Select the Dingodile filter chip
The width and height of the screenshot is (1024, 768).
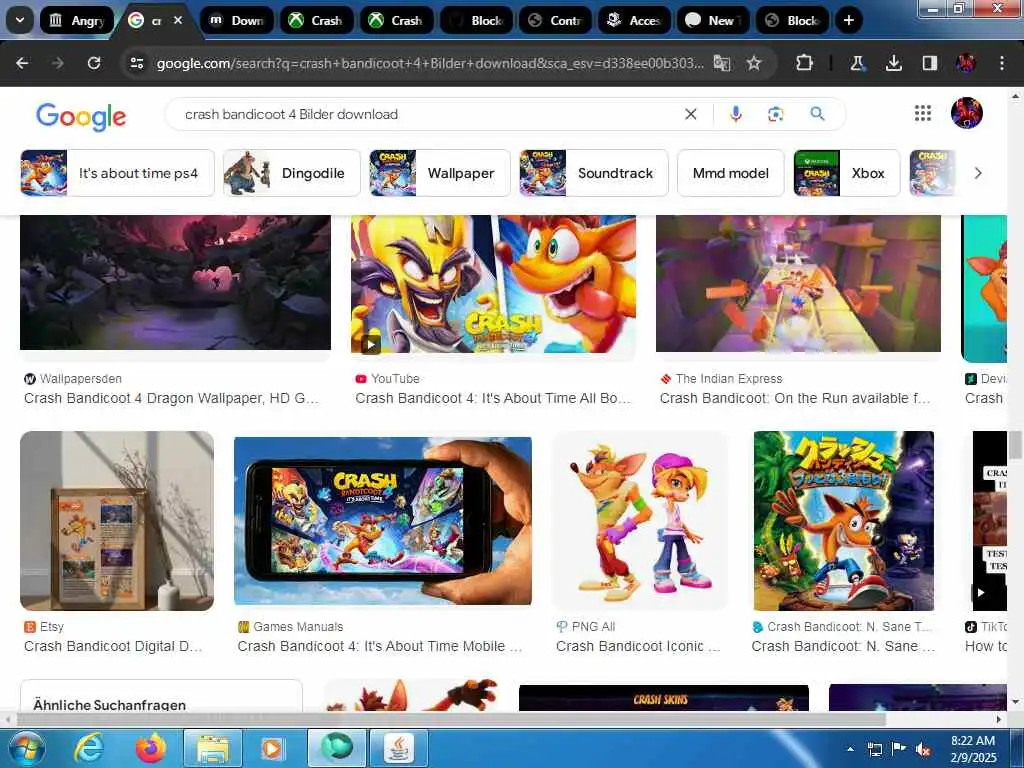point(291,173)
